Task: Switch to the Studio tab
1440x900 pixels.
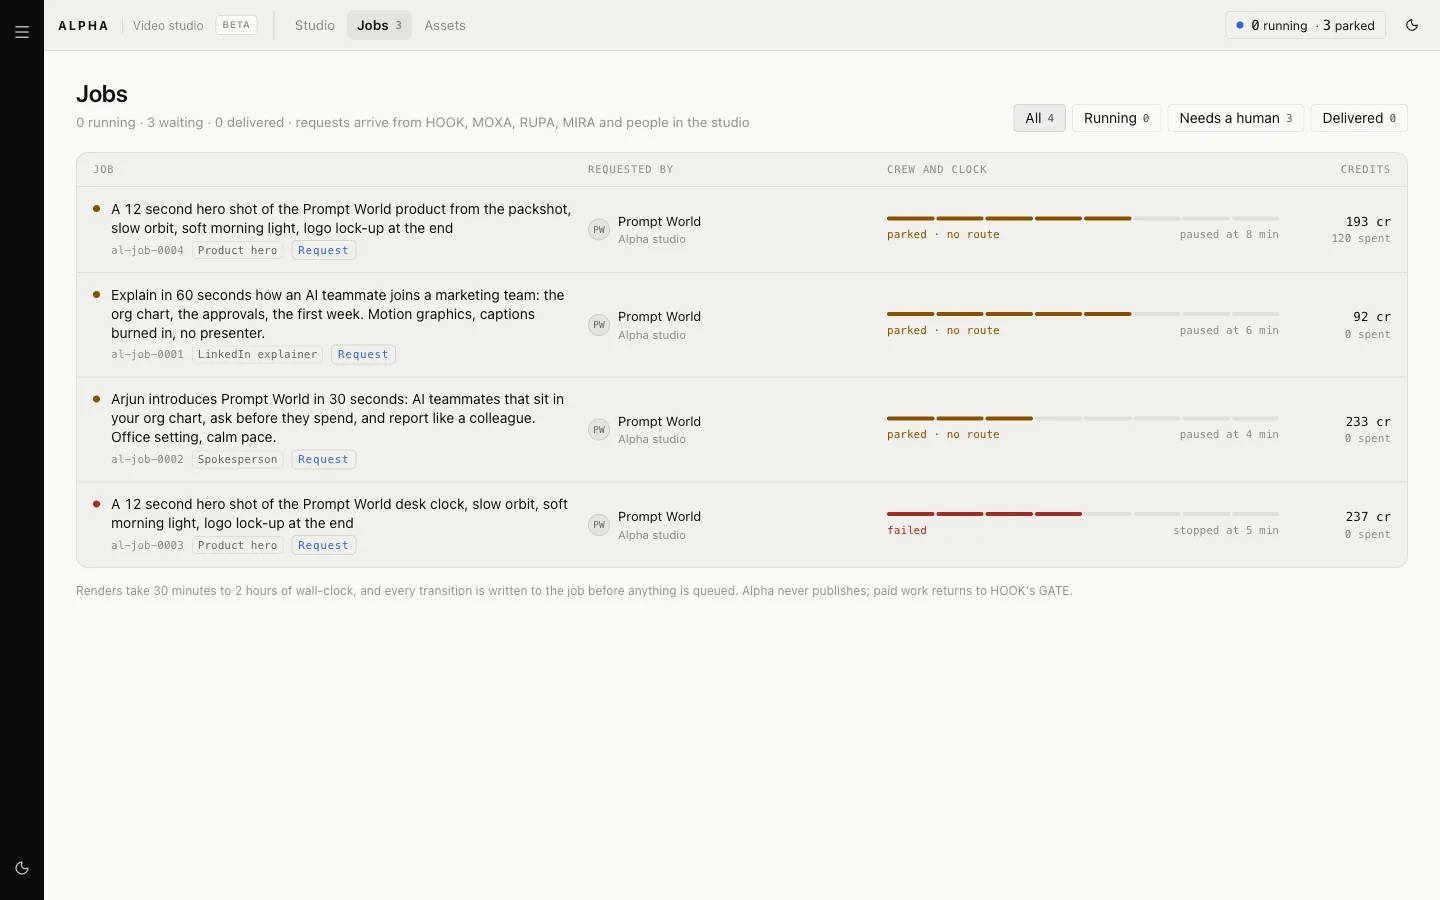Action: coord(315,25)
